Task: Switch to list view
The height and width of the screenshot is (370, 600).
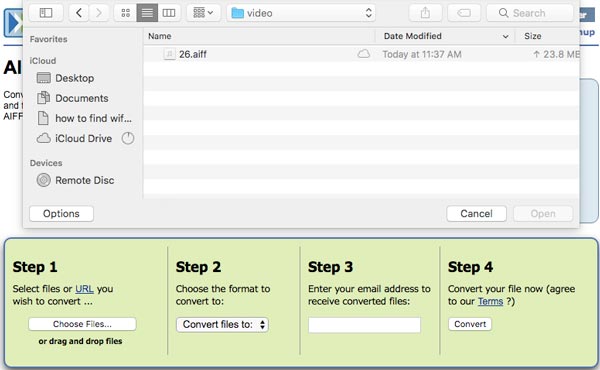Action: point(147,13)
